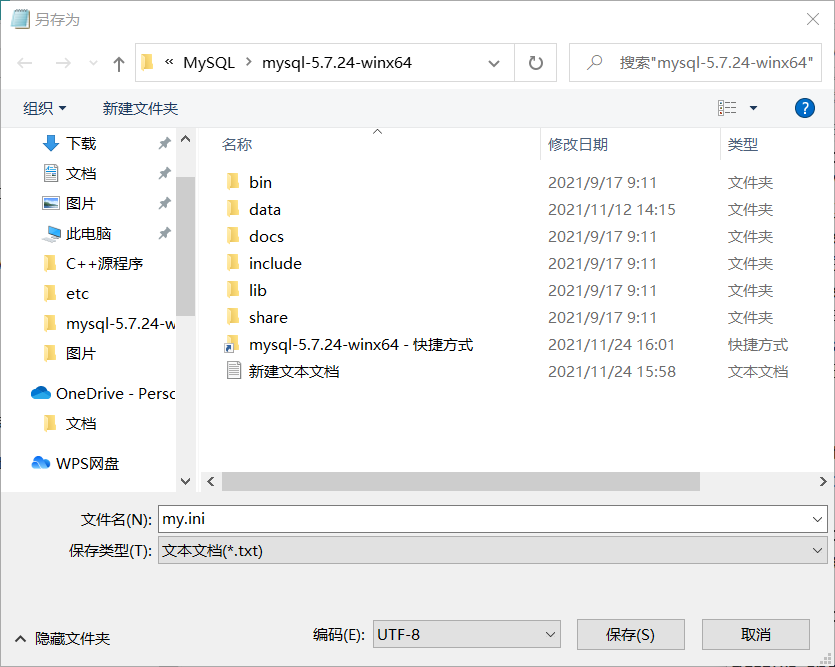The height and width of the screenshot is (667, 835).
Task: Click the blue help icon
Action: pyautogui.click(x=804, y=108)
